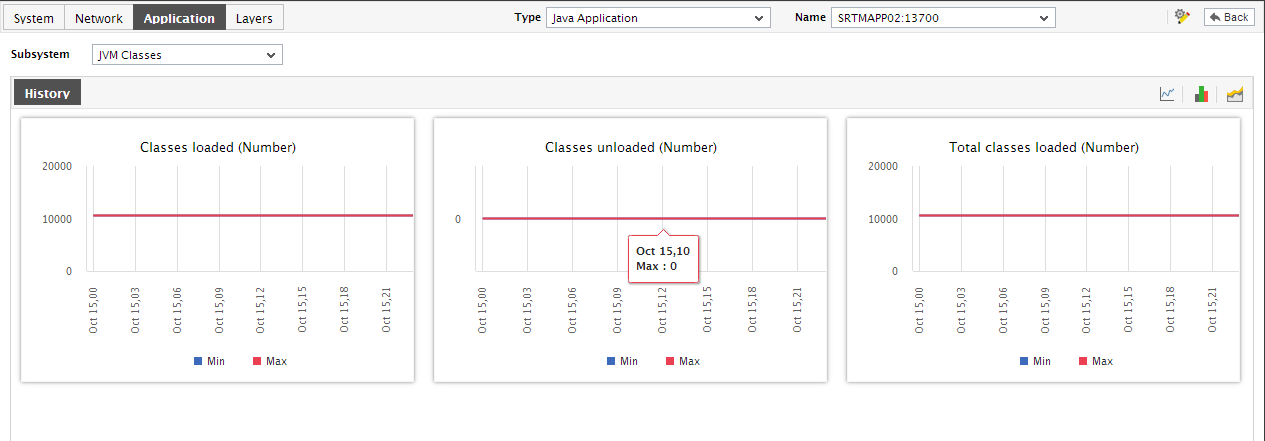
Task: Click the Subsystem label
Action: point(40,54)
